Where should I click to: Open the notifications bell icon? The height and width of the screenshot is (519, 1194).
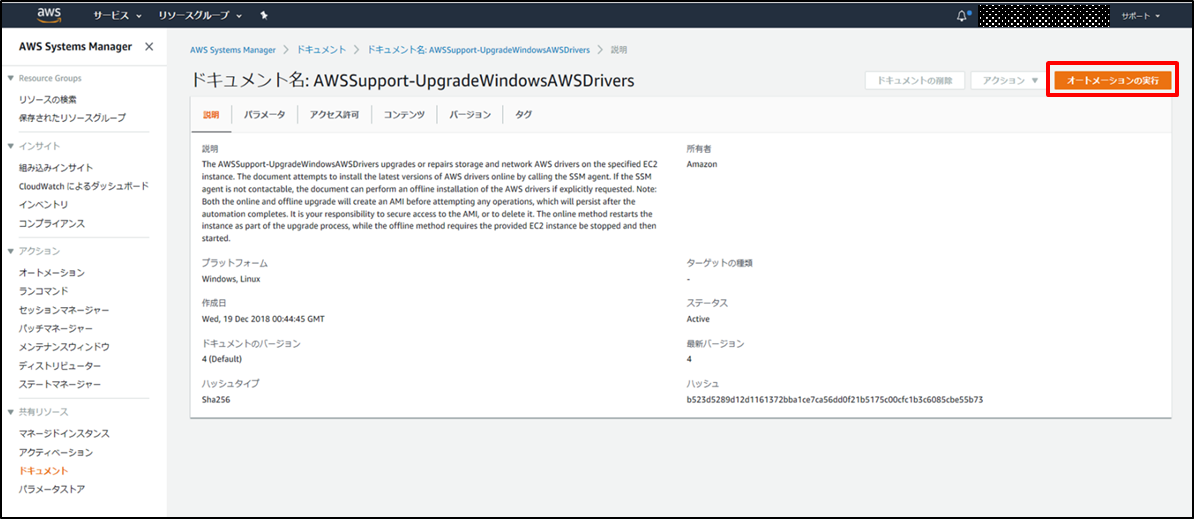tap(962, 16)
